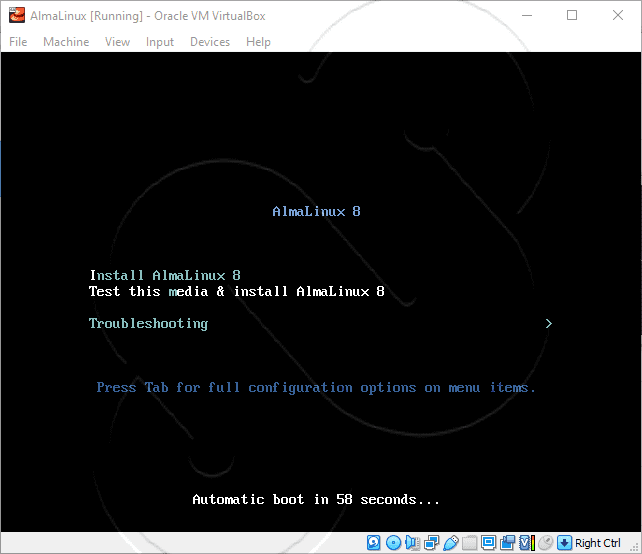Expand Troubleshooting submenu chevron
The height and width of the screenshot is (554, 642).
(549, 323)
